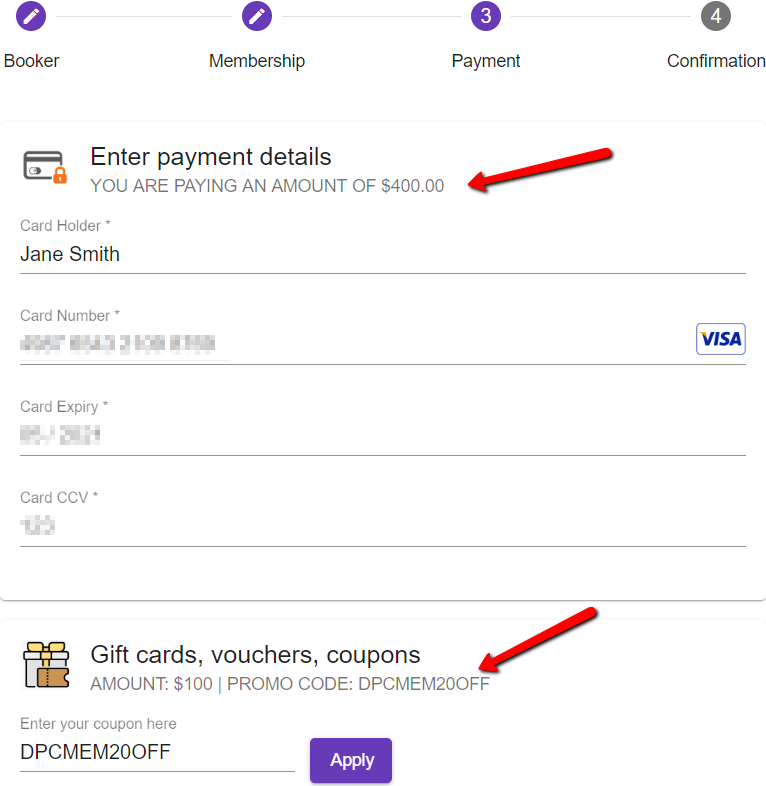The height and width of the screenshot is (786, 766).
Task: Focus the Card CCV field
Action: click(383, 525)
